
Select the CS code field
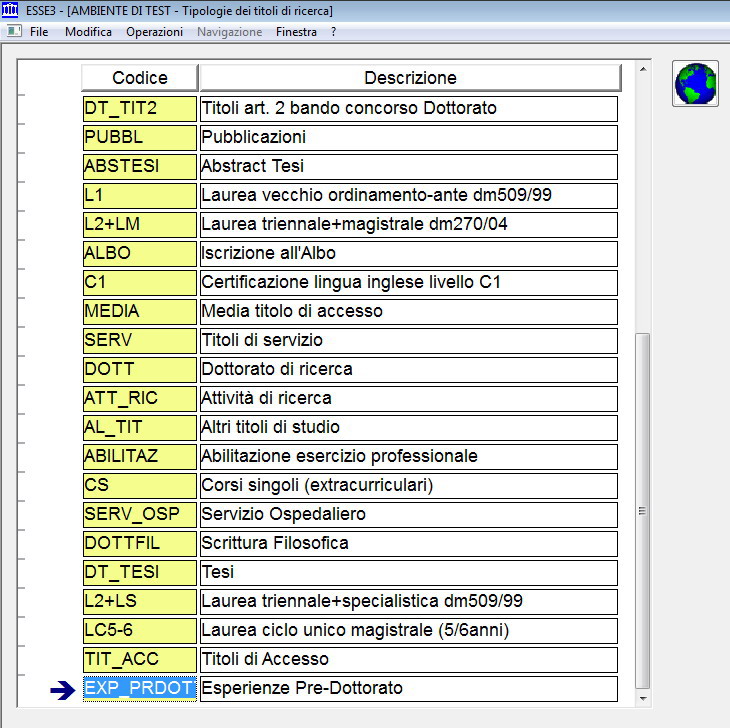[x=140, y=485]
